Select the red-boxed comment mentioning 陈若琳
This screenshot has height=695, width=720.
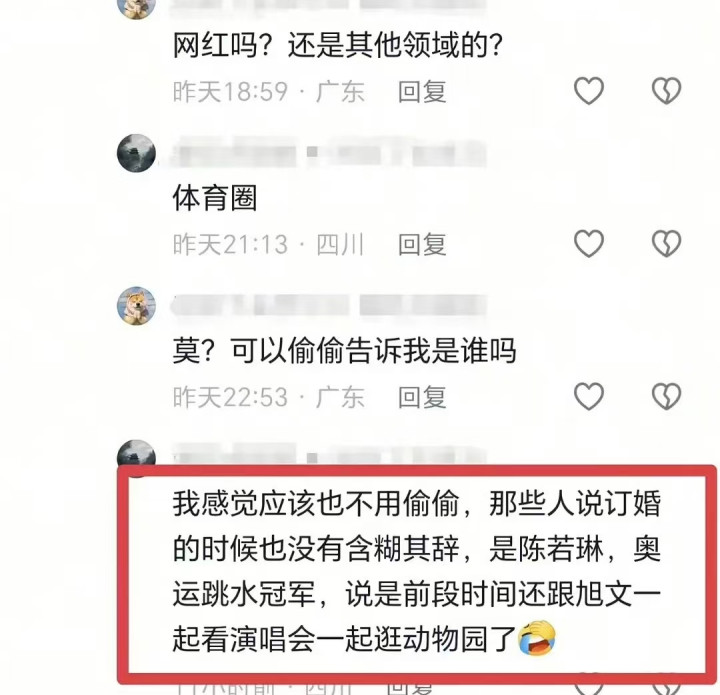(416, 571)
